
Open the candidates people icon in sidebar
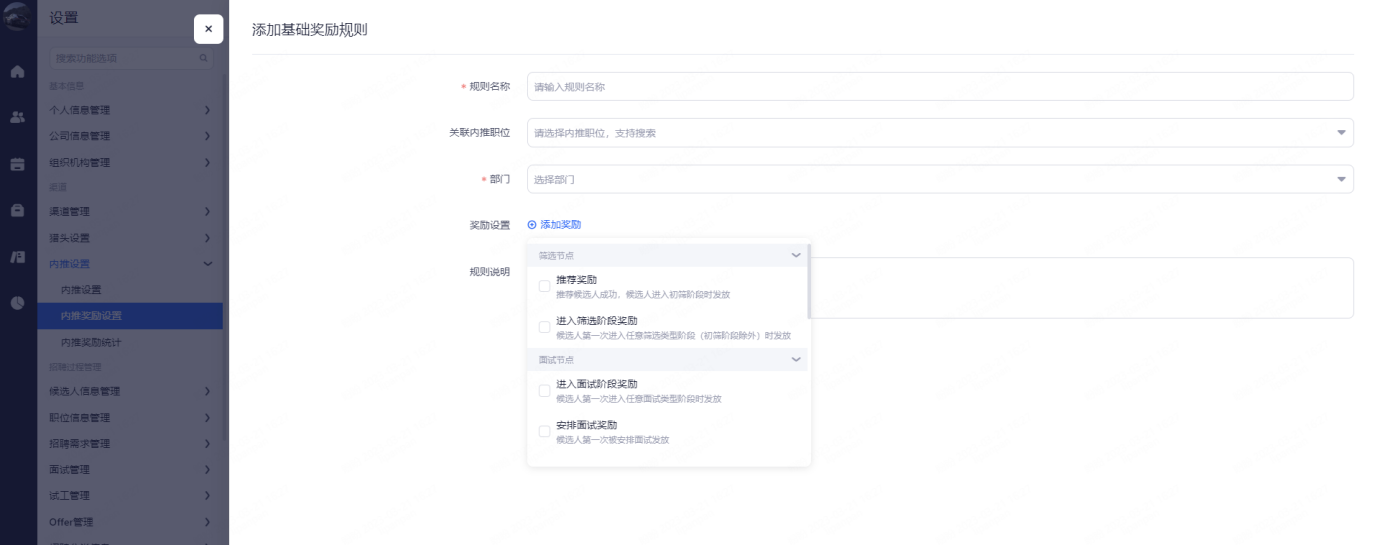17,117
